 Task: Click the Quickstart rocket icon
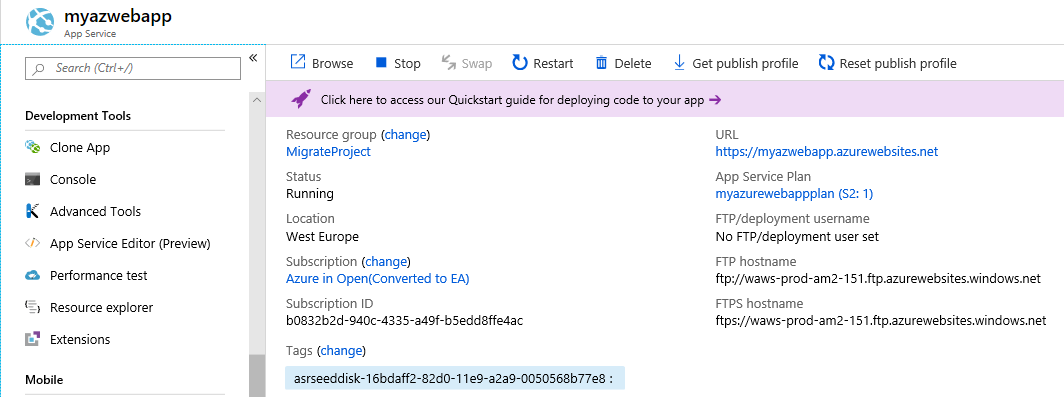pyautogui.click(x=301, y=99)
